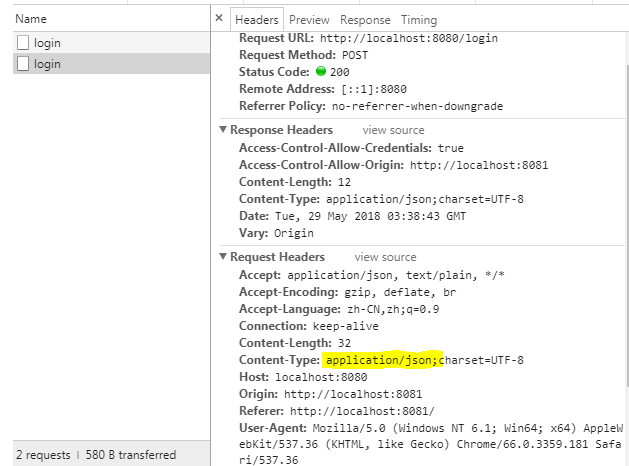Switch to the Headers tab
The image size is (629, 466).
256,20
